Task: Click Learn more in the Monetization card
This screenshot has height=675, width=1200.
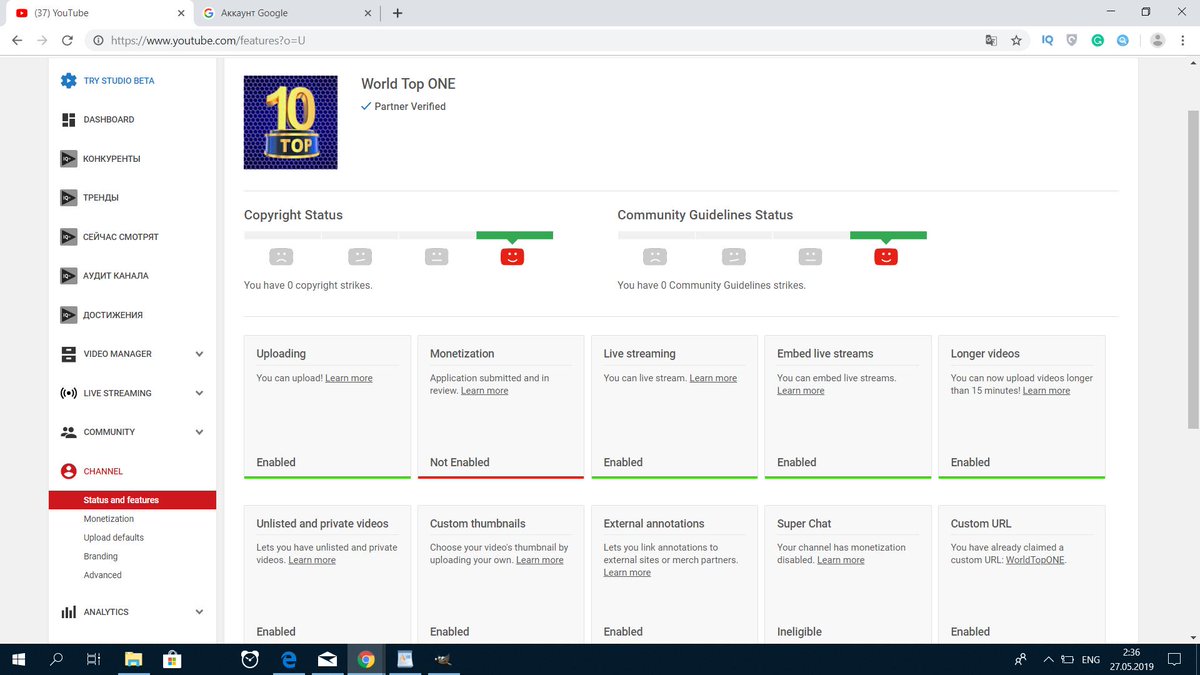Action: point(485,391)
